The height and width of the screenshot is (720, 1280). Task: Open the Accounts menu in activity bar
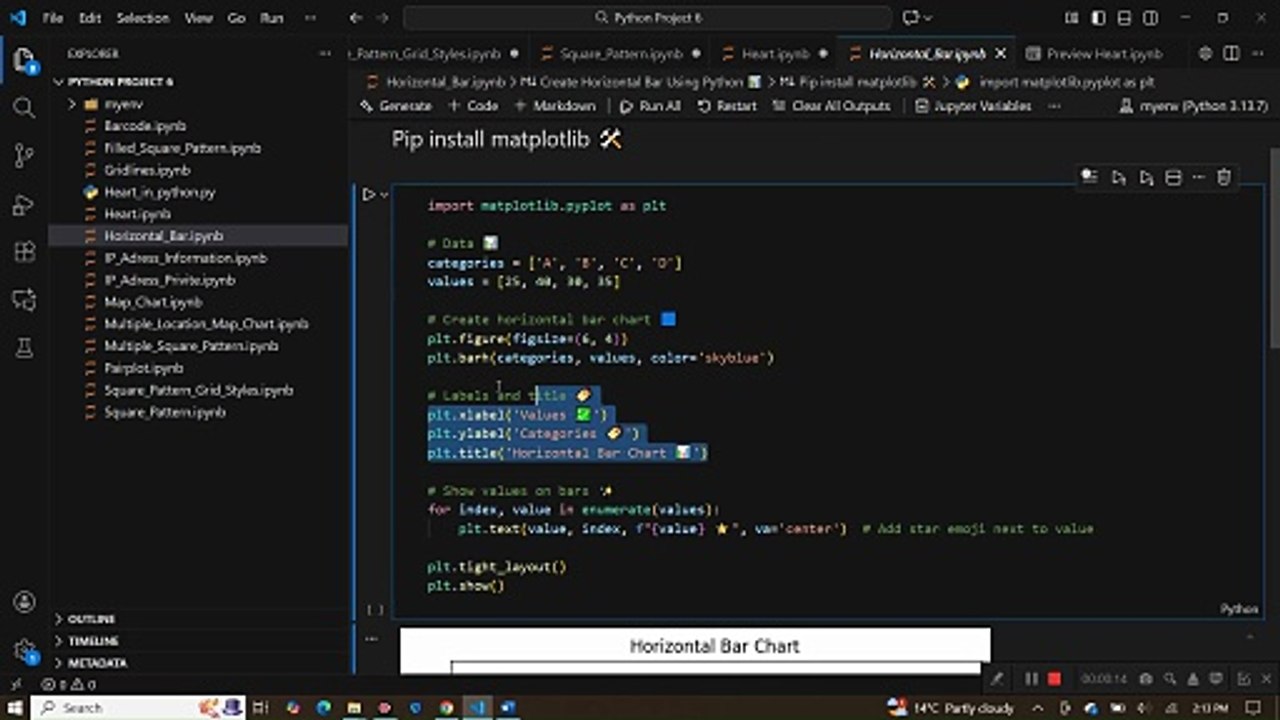[24, 602]
